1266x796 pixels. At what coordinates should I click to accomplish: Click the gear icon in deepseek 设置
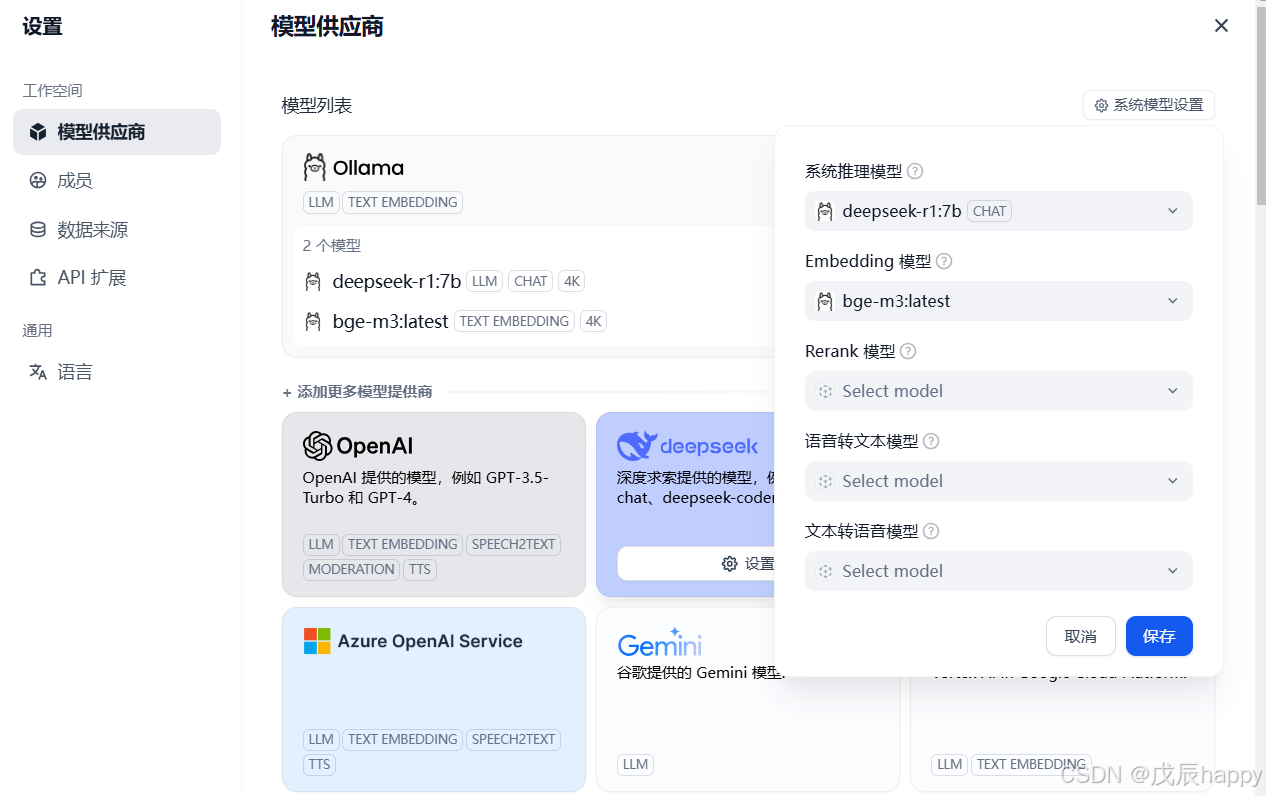pyautogui.click(x=729, y=564)
